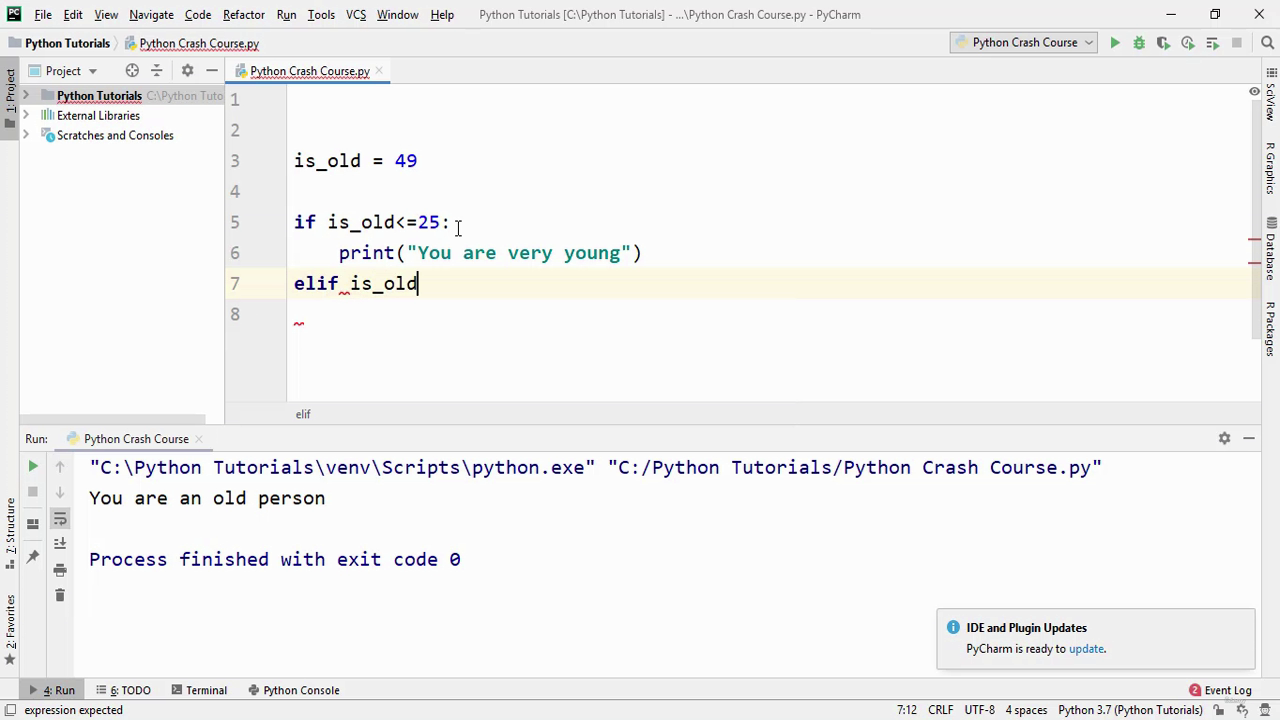Image resolution: width=1280 pixels, height=720 pixels.
Task: Hide the Project tool window
Action: (212, 71)
